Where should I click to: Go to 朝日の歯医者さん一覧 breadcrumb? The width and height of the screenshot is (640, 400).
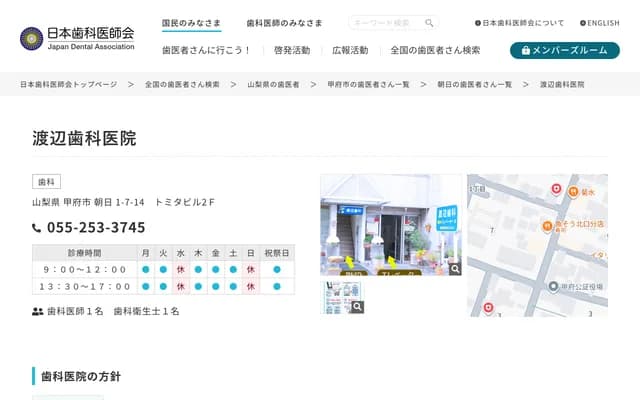click(474, 84)
